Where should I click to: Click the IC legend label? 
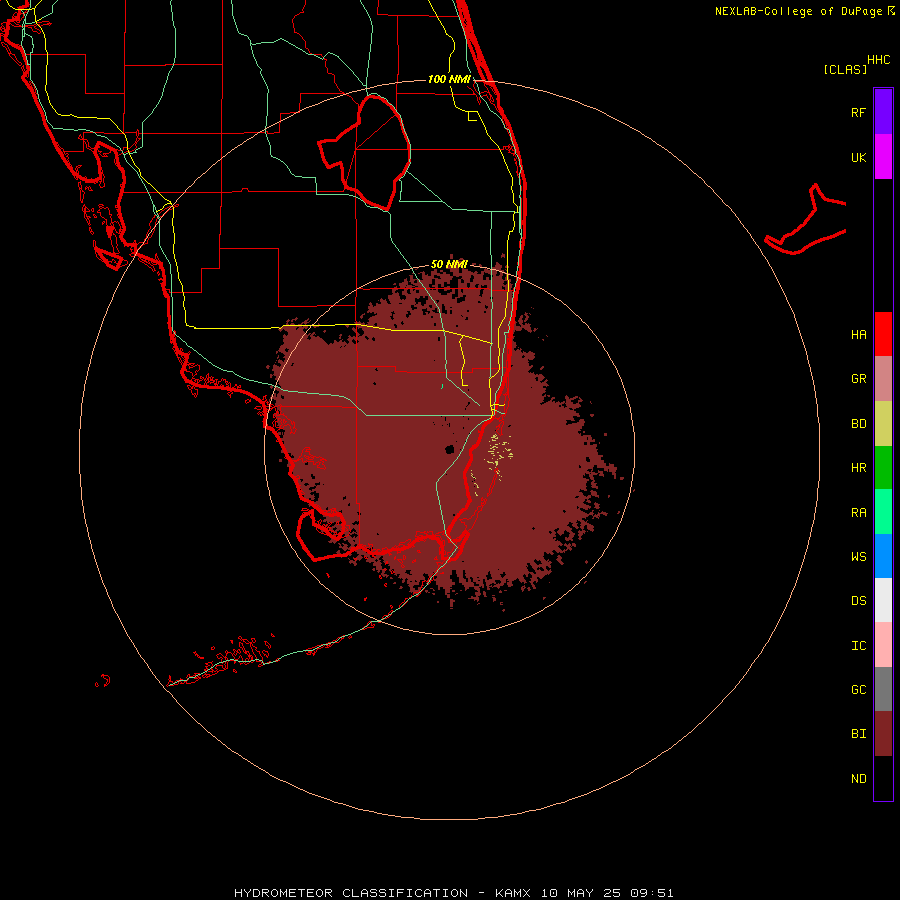858,646
